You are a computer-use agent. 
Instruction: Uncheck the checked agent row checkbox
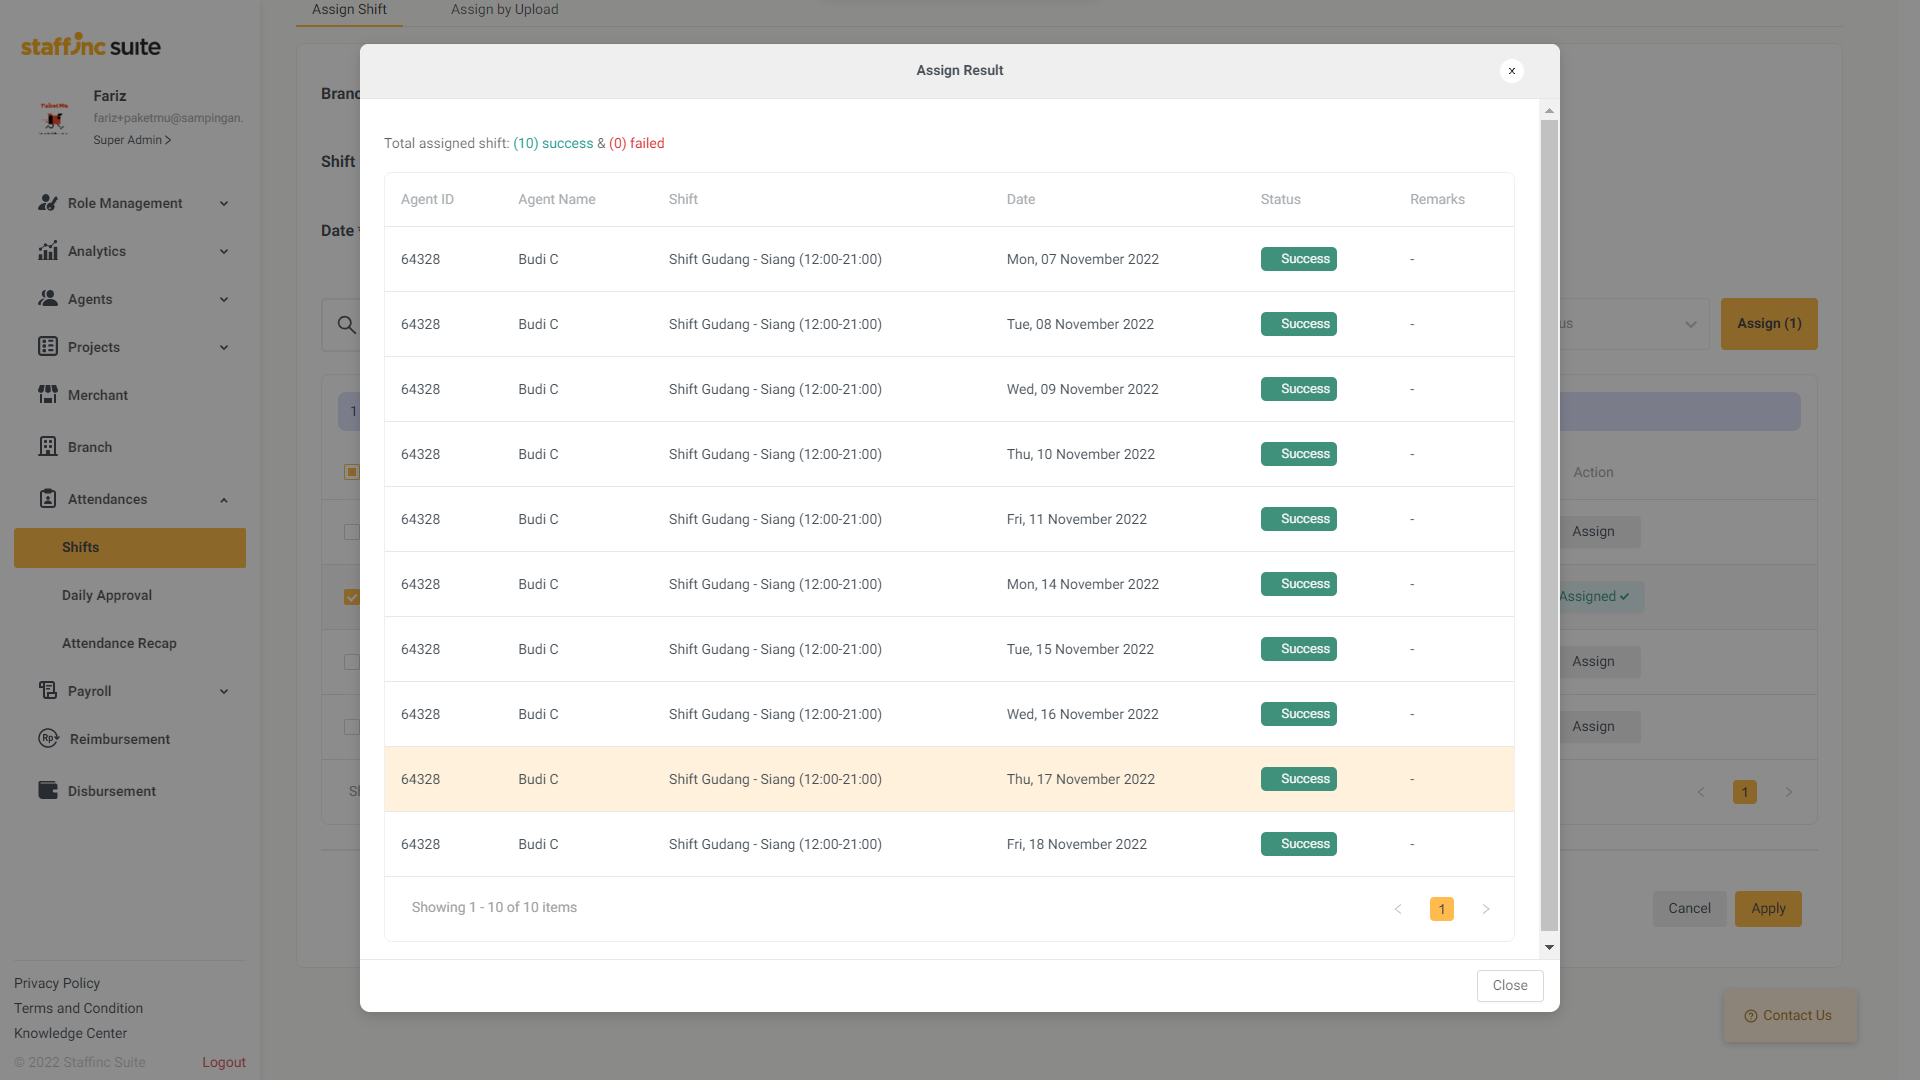click(x=351, y=597)
